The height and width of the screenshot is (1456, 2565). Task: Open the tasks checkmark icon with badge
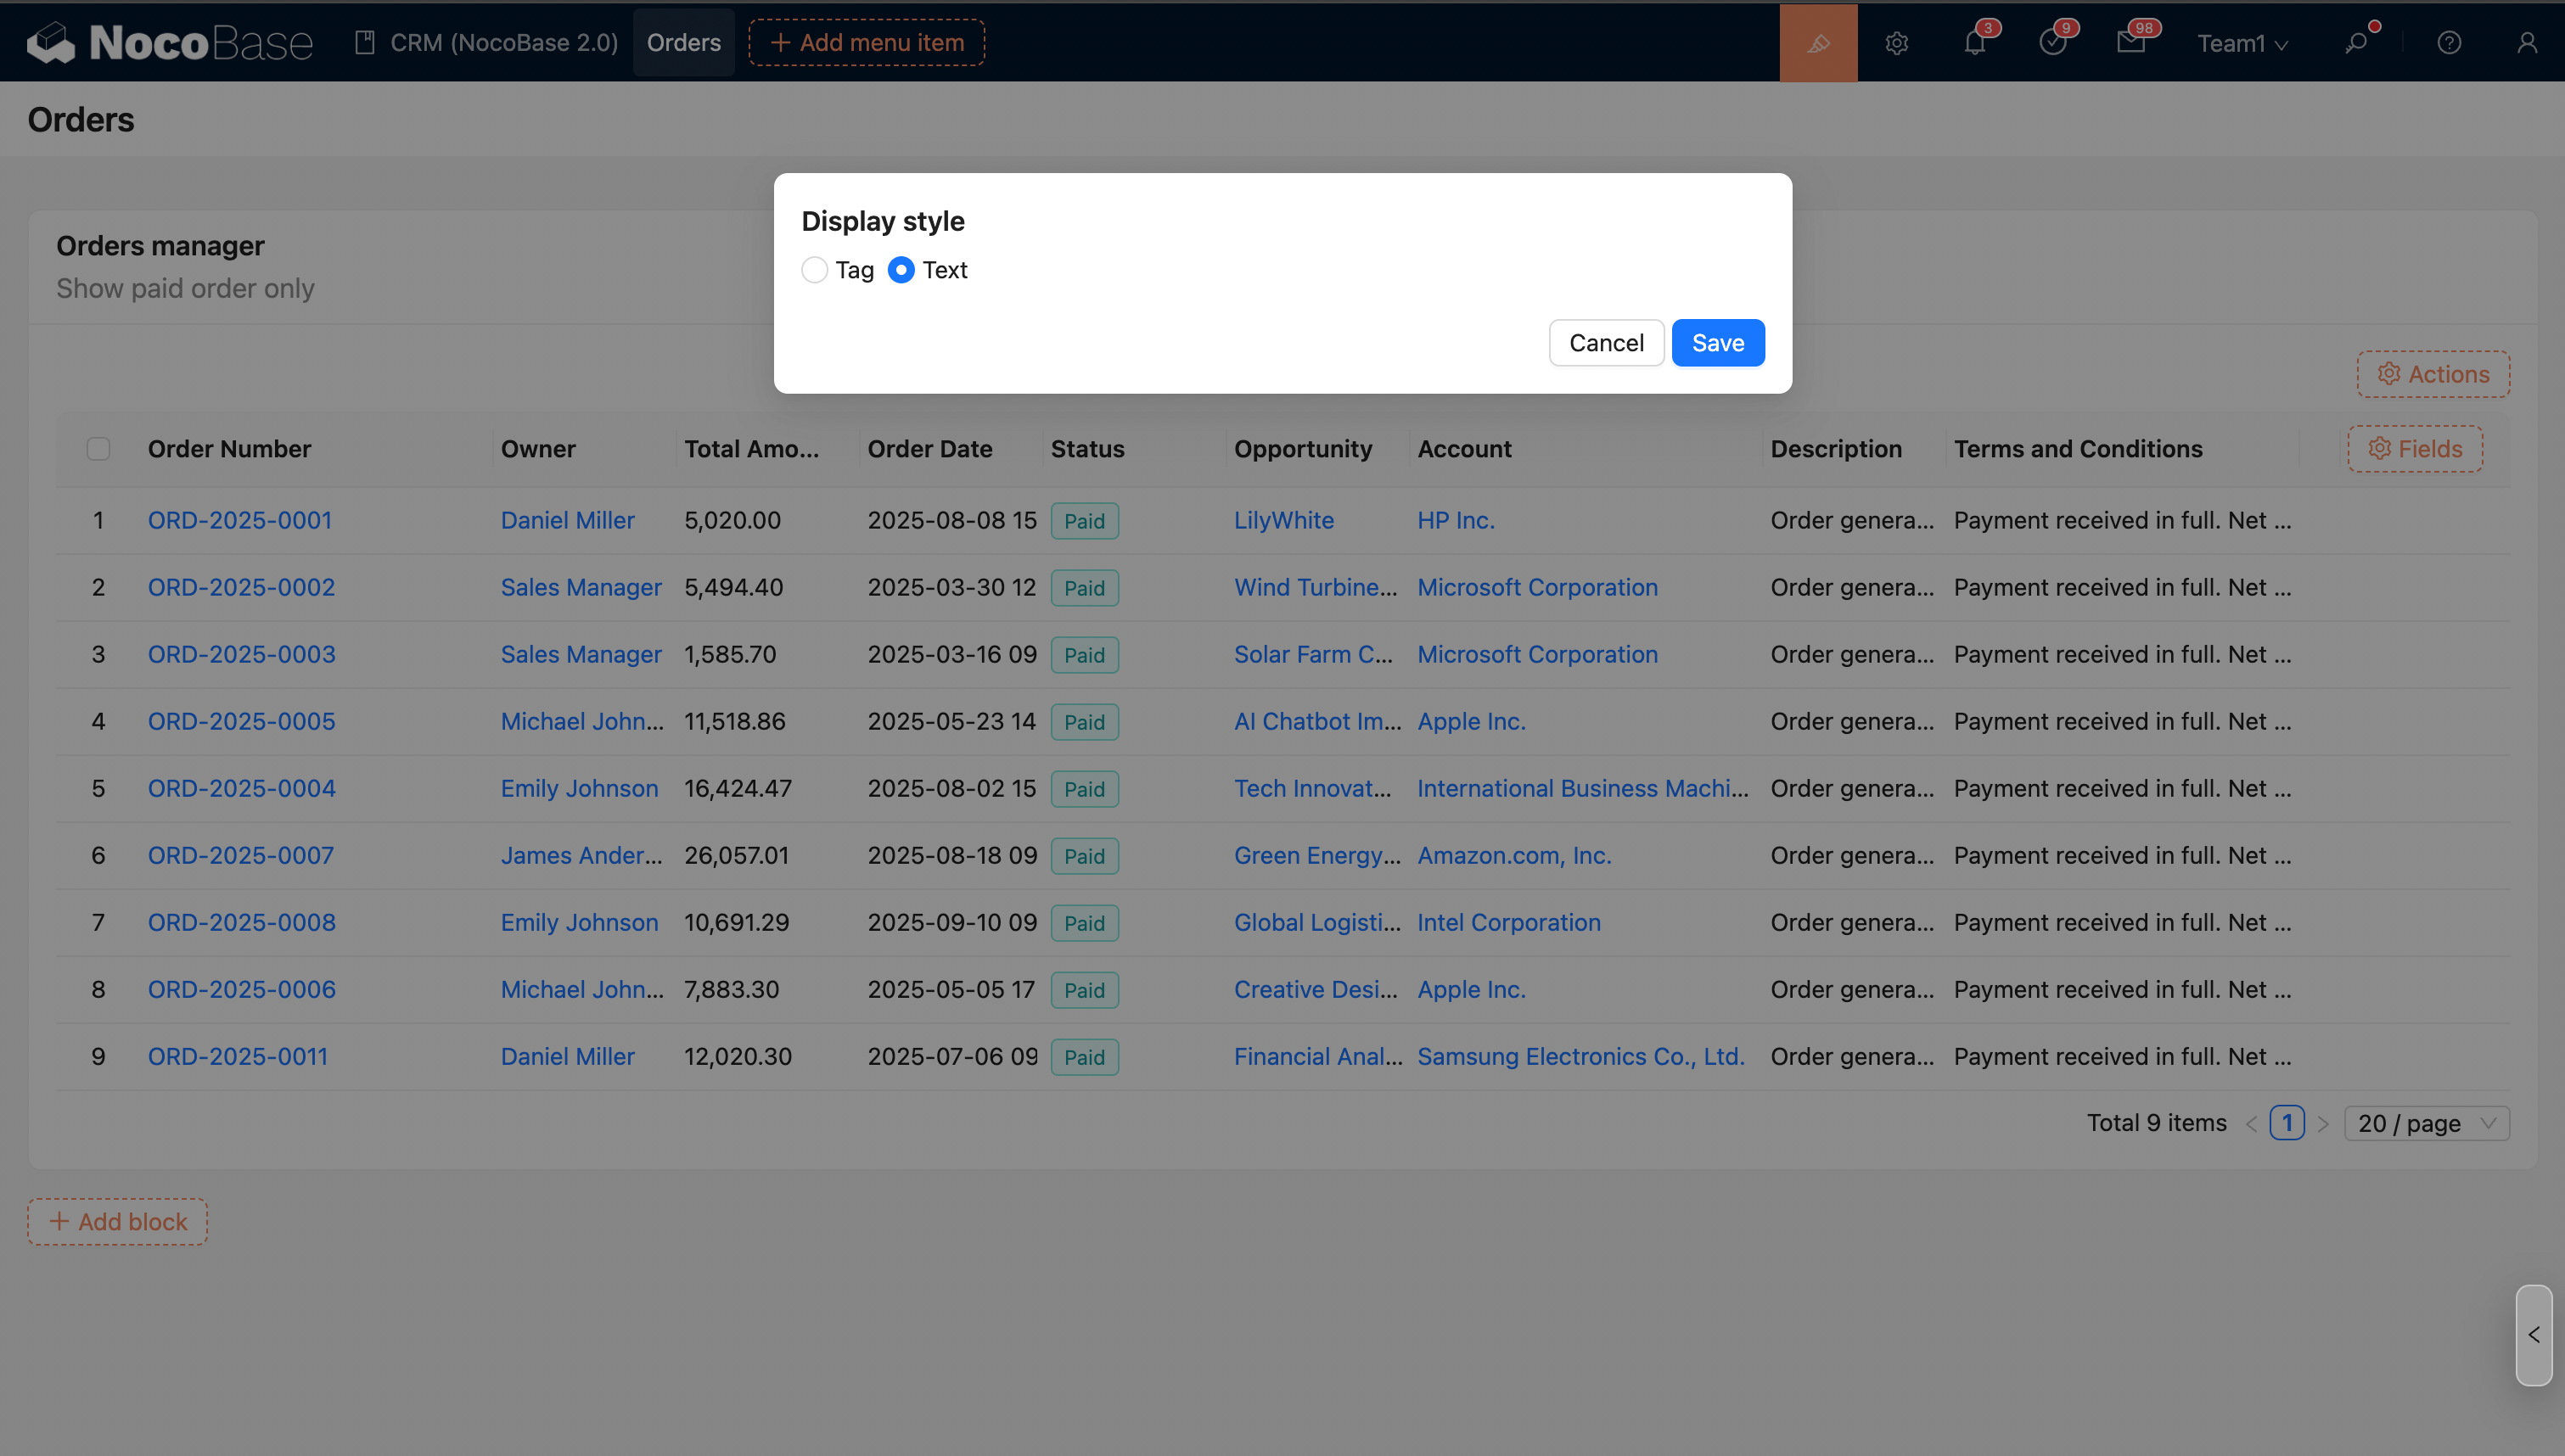pyautogui.click(x=2052, y=43)
